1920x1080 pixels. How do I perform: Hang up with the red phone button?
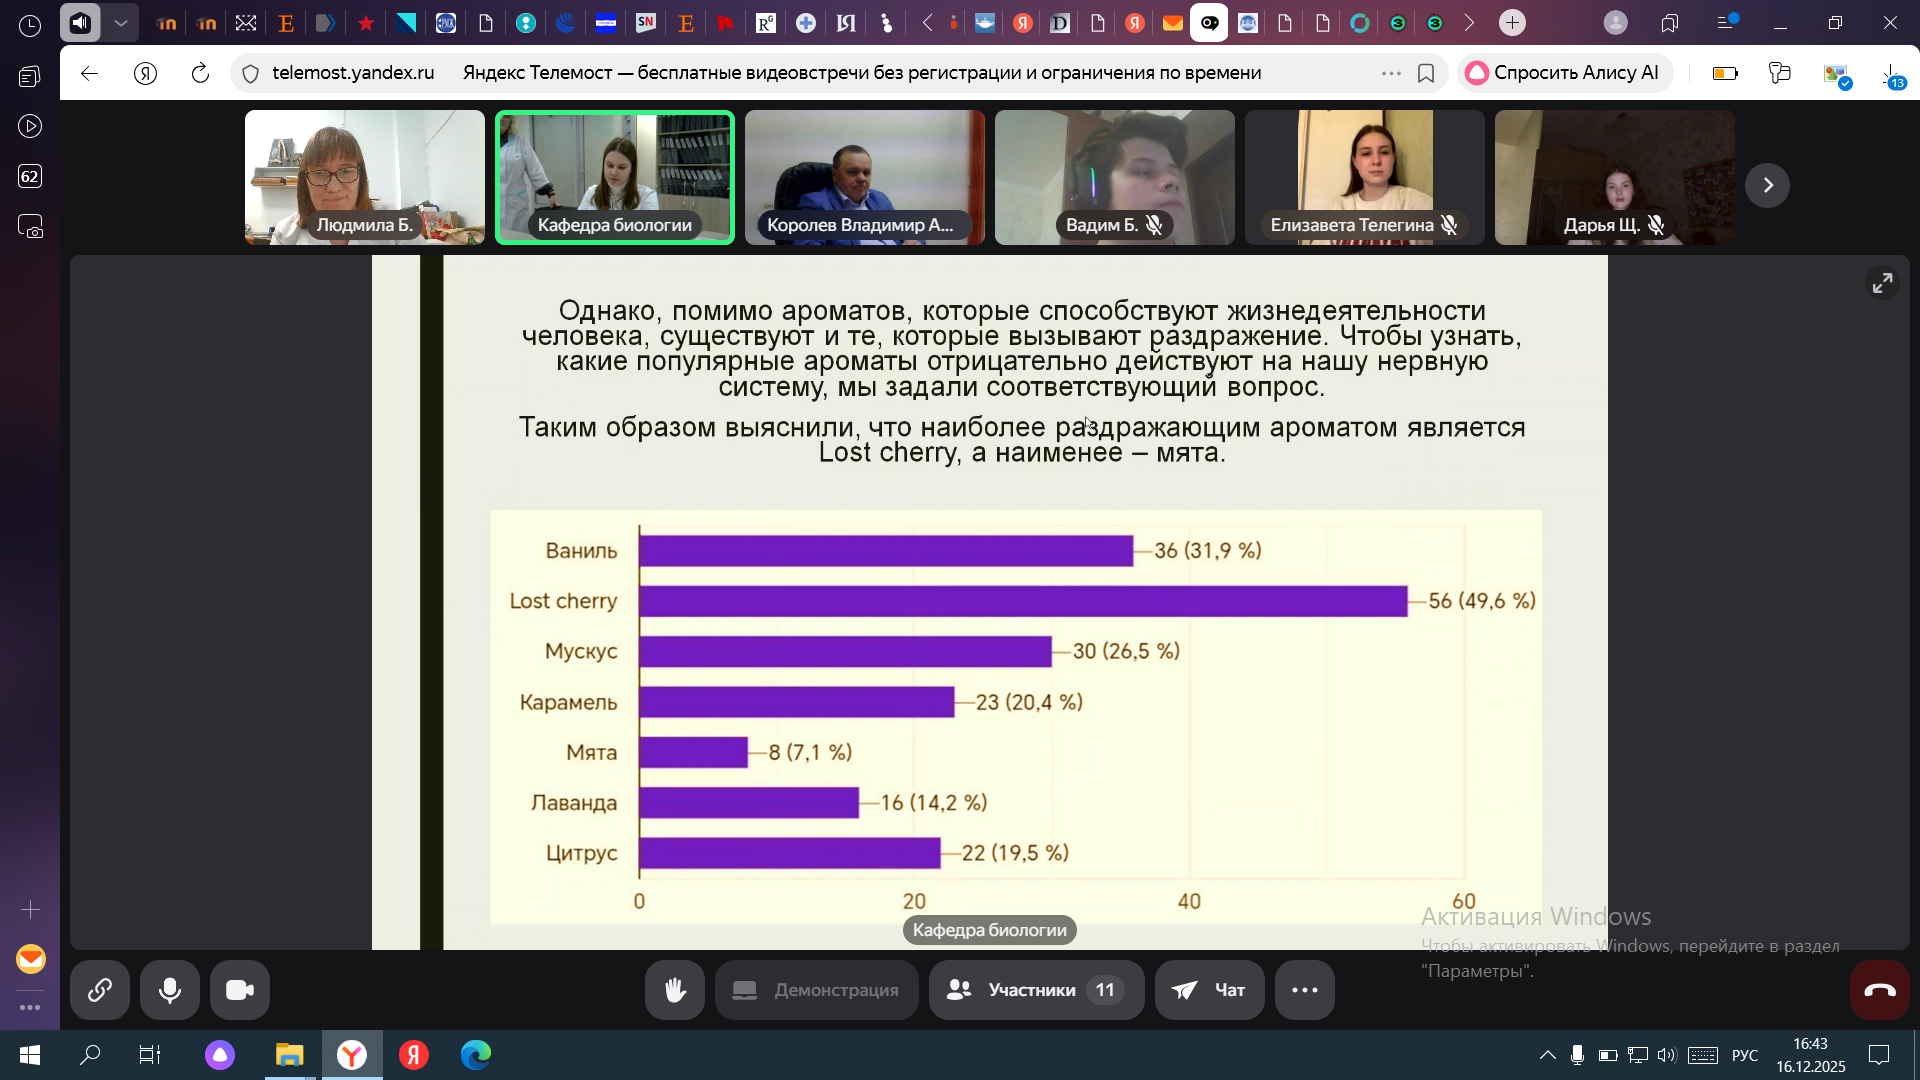pyautogui.click(x=1879, y=990)
